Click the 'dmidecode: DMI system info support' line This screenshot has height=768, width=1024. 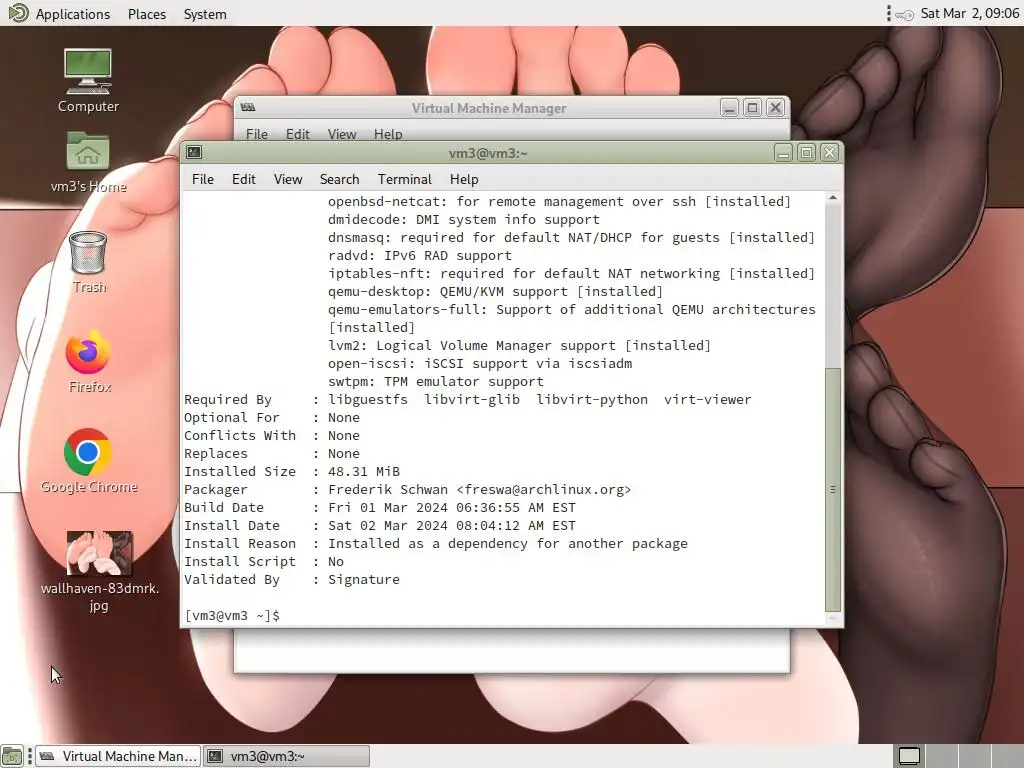(x=464, y=219)
